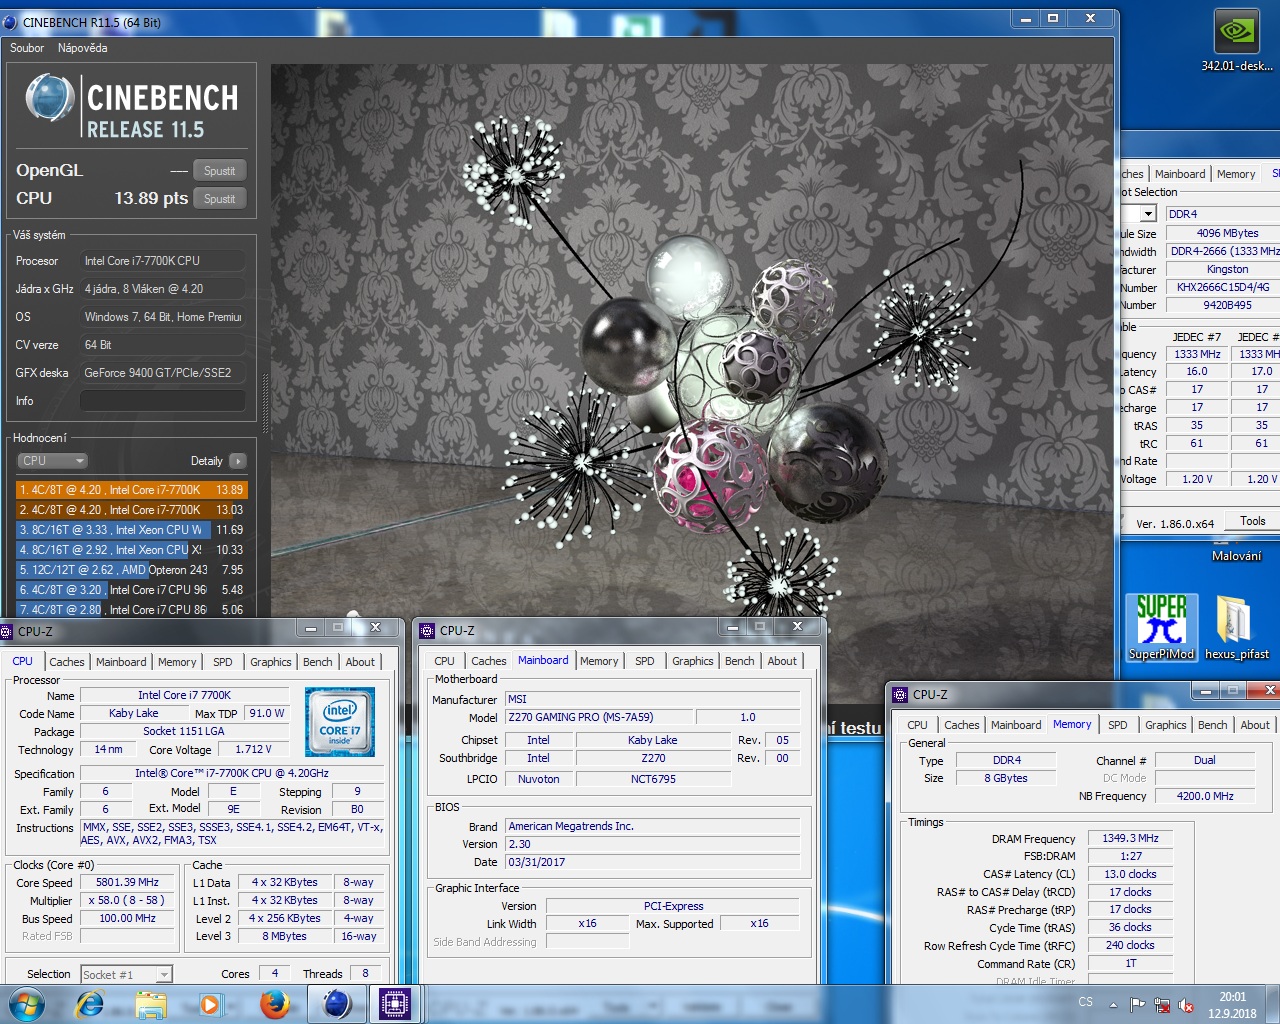This screenshot has height=1024, width=1280.
Task: Open the Windows Start menu
Action: [26, 1004]
